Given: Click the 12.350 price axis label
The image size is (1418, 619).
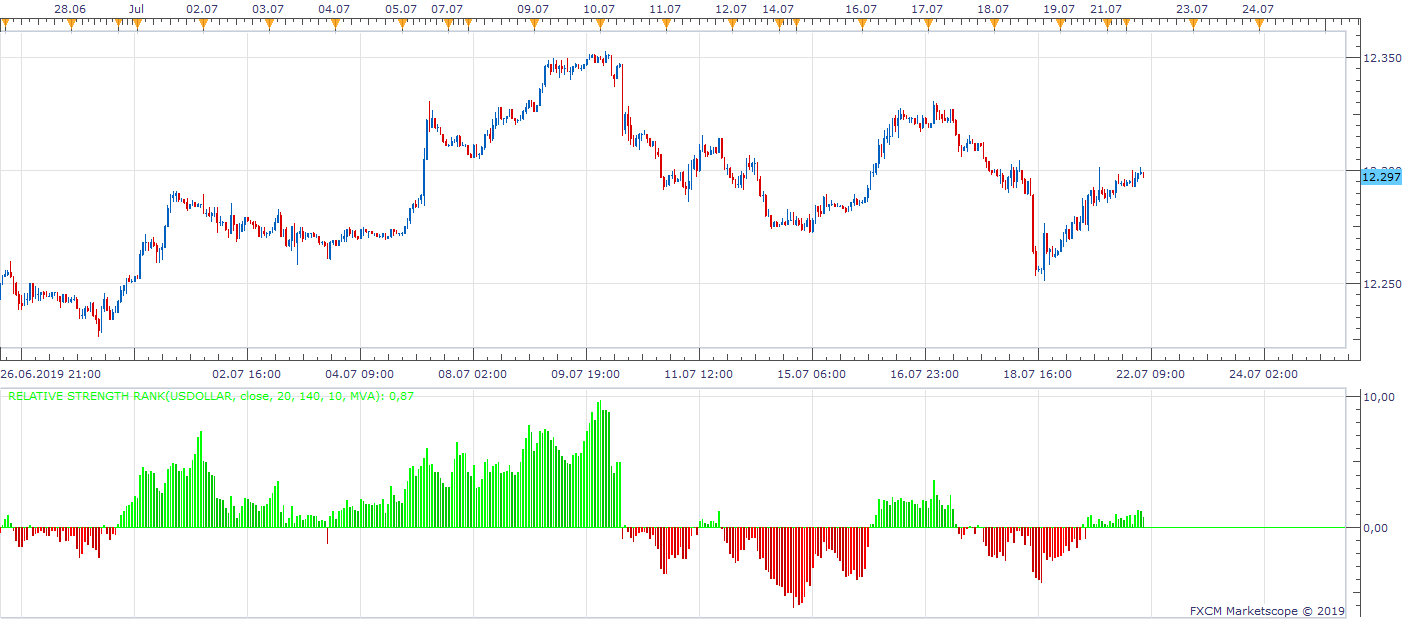Looking at the screenshot, I should (x=1382, y=58).
